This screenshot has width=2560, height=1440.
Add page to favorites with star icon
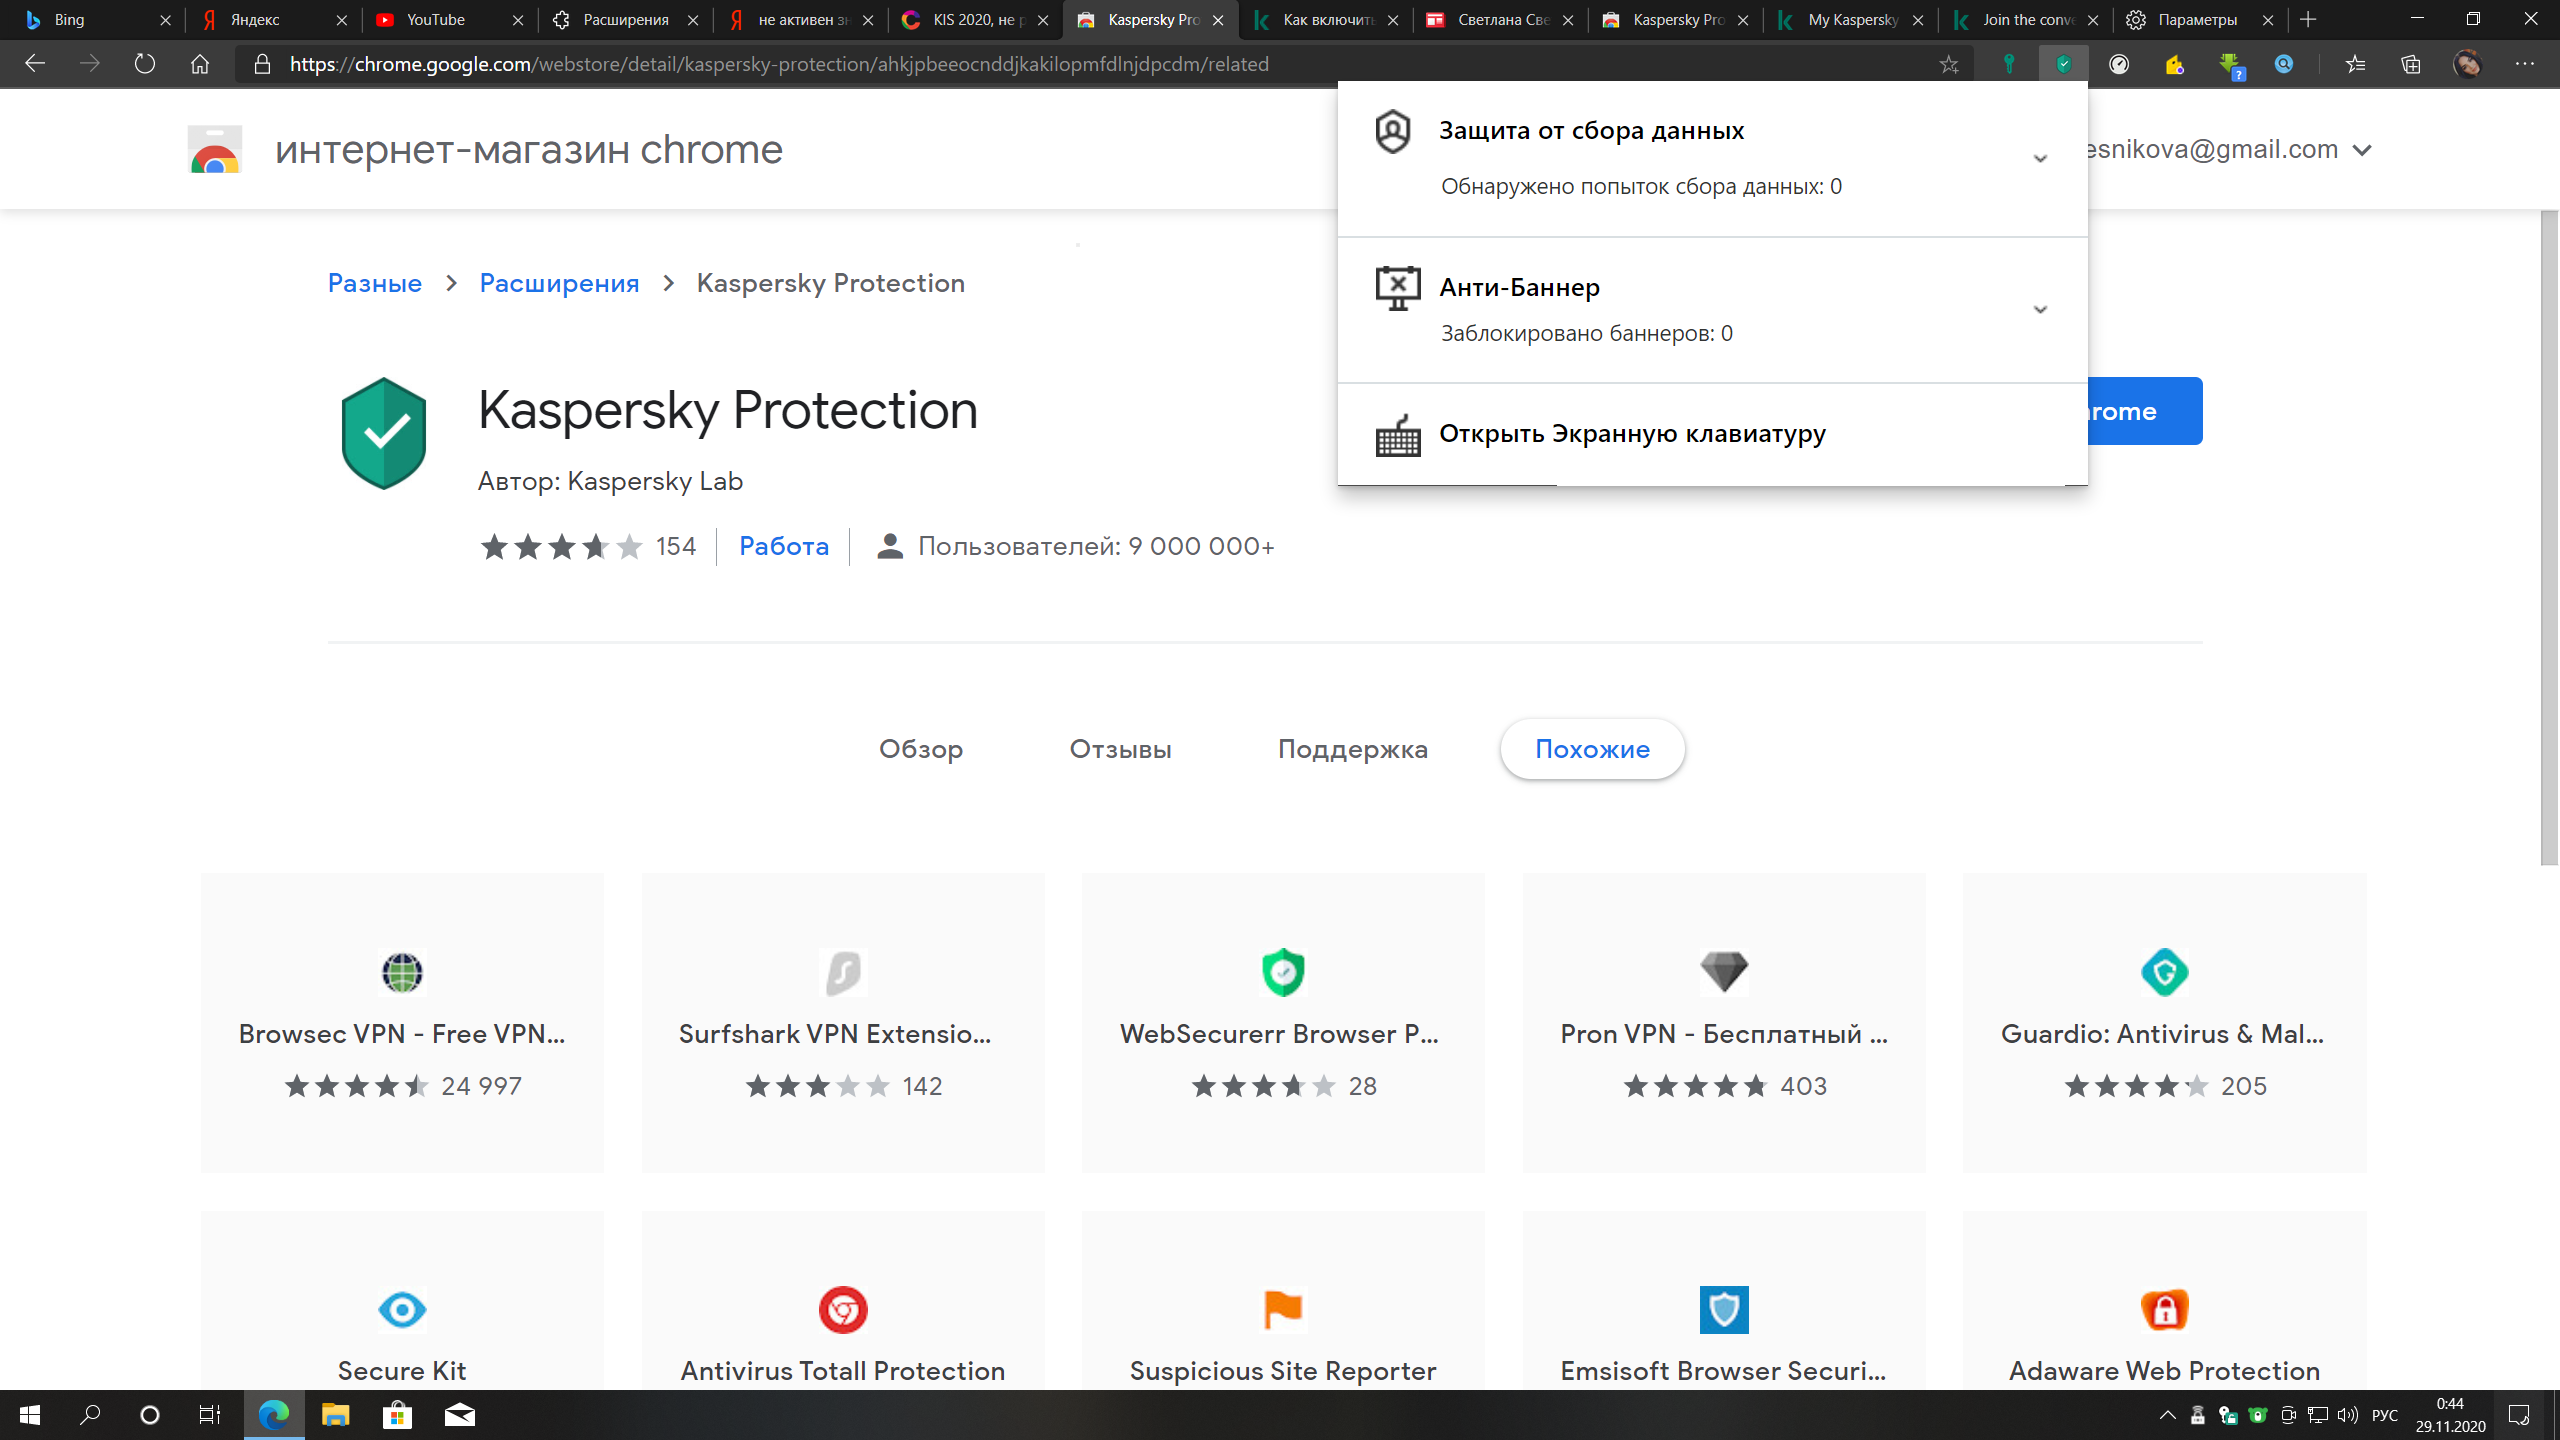[1948, 65]
